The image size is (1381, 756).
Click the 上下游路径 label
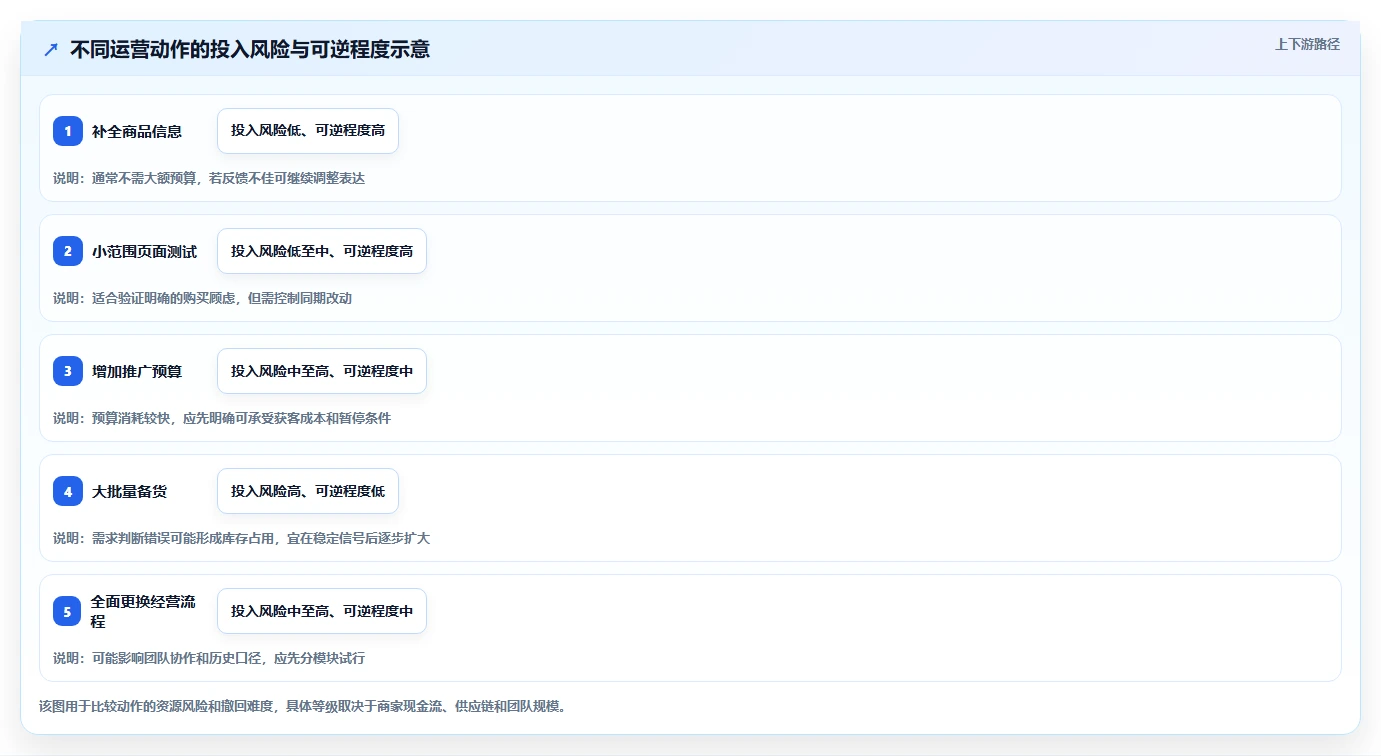coord(1307,44)
